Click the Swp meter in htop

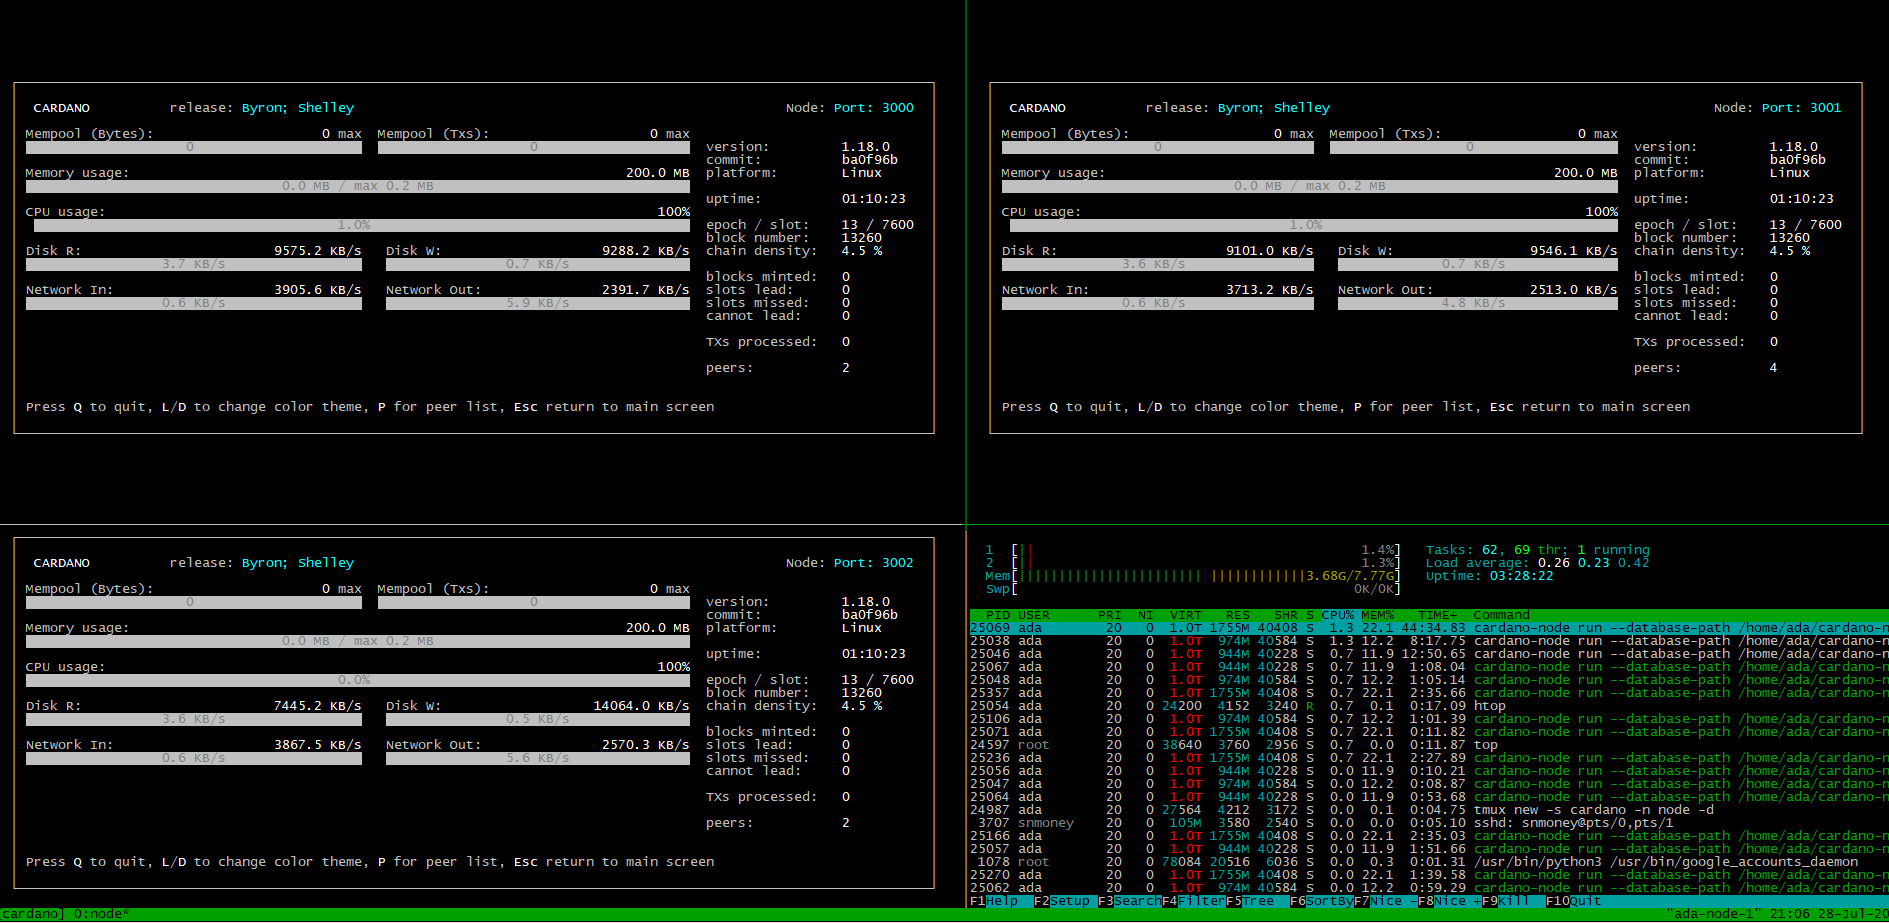[1194, 589]
